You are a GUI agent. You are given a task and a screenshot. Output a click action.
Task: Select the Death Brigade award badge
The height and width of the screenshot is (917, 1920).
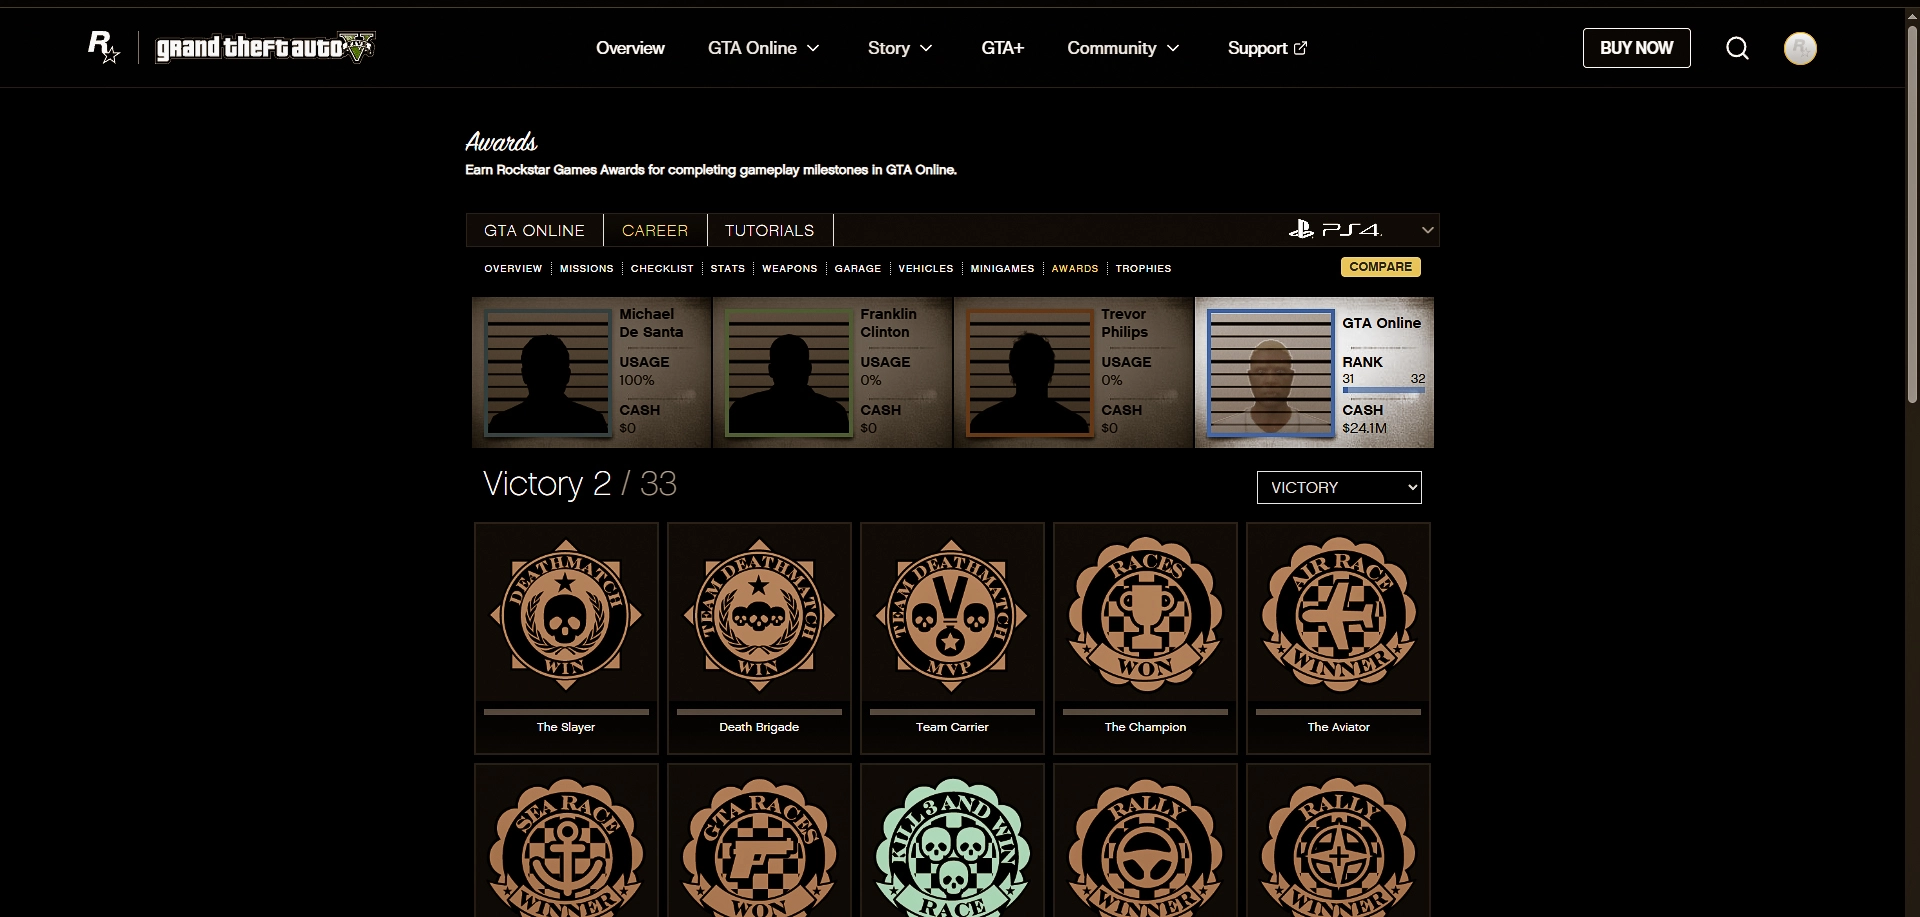pos(759,617)
